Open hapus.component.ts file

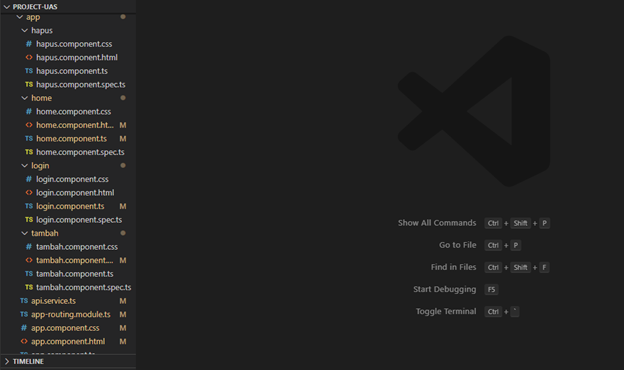(72, 71)
